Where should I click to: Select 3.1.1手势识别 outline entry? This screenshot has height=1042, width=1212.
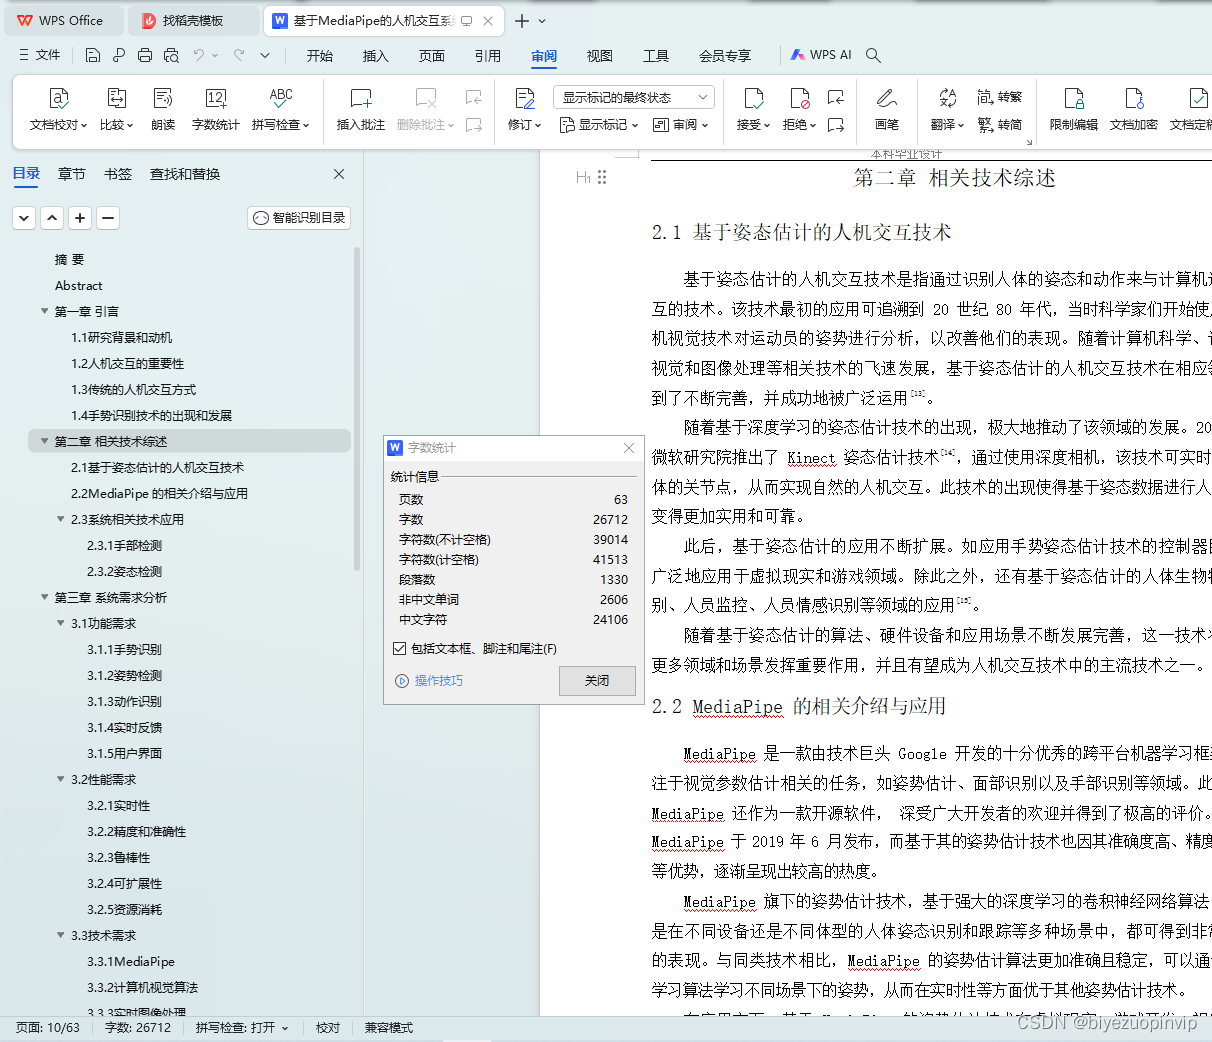pyautogui.click(x=124, y=649)
